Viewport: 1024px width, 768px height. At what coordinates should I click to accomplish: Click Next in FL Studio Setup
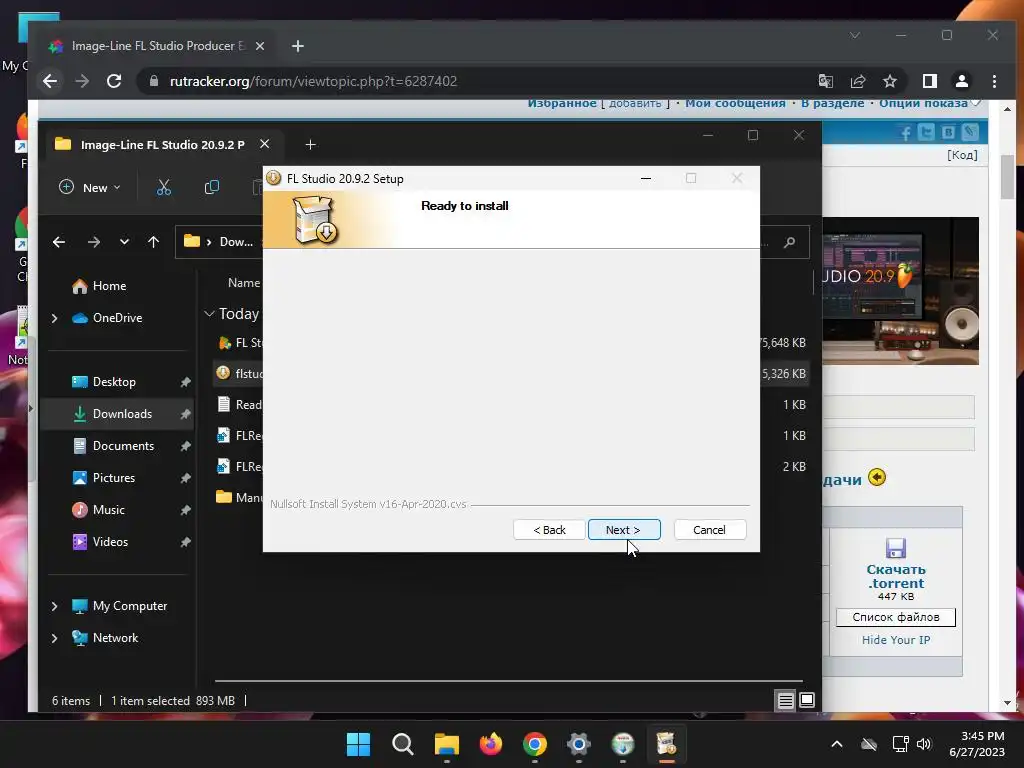click(624, 530)
